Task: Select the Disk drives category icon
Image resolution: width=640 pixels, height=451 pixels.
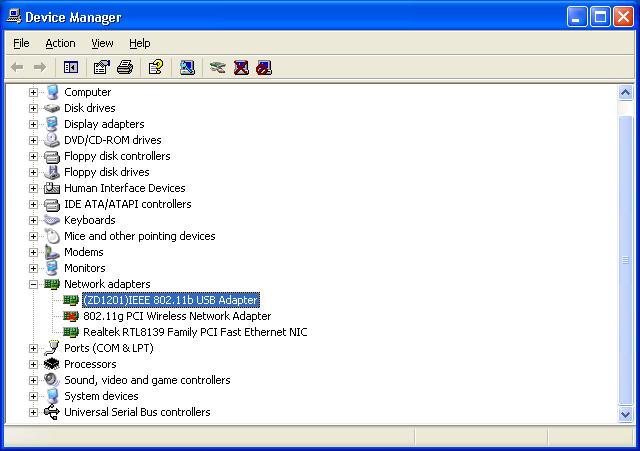Action: (52, 108)
